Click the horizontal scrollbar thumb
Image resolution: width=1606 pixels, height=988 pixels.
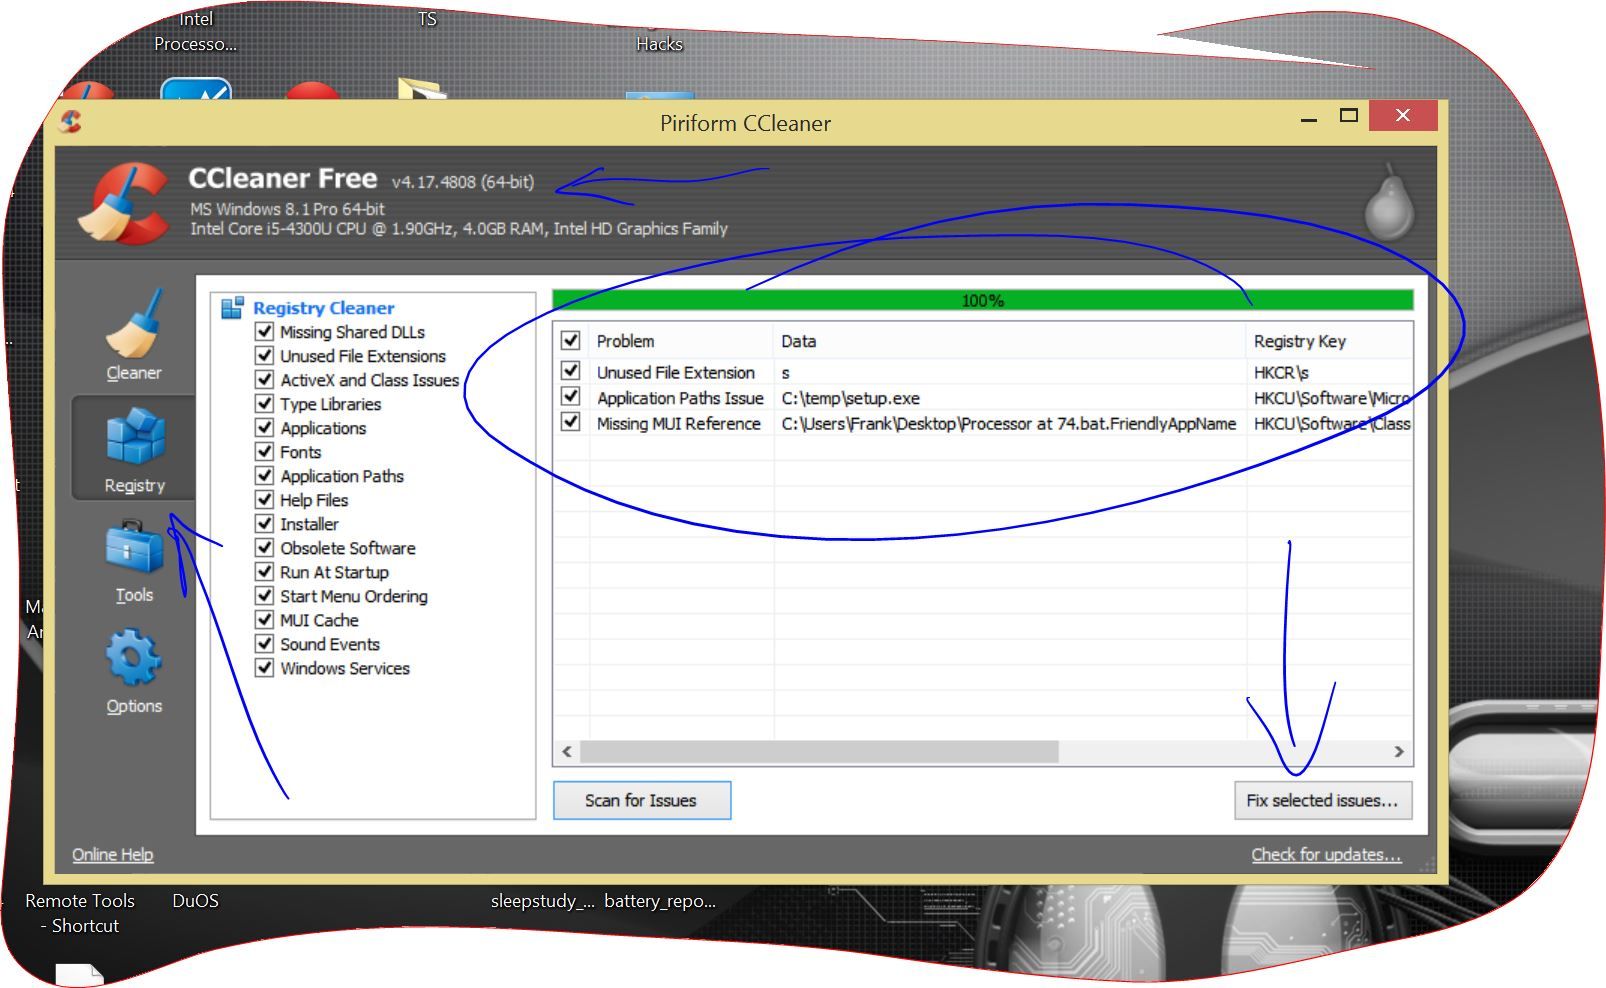point(819,751)
